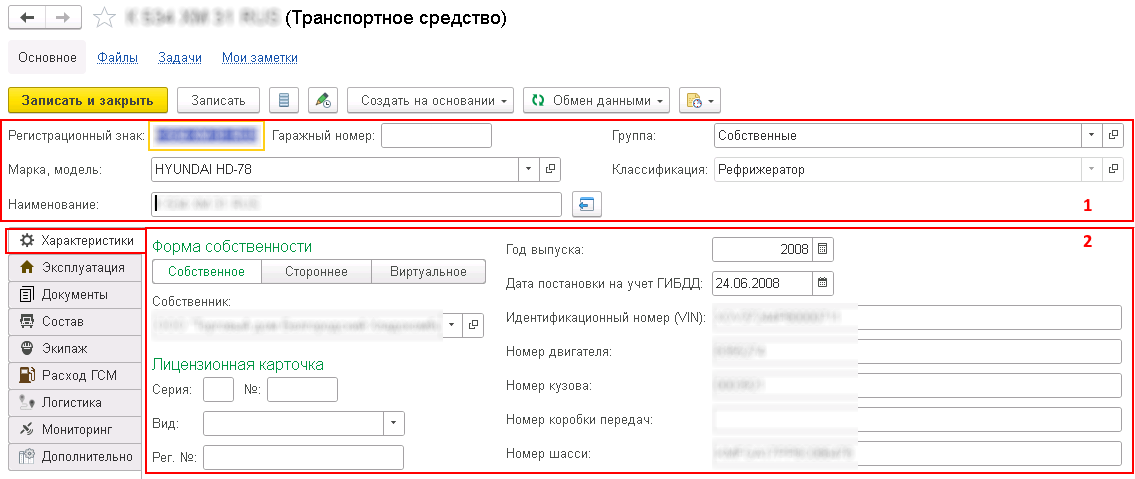The image size is (1135, 479).
Task: Open Группа value with its open icon
Action: point(1112,135)
